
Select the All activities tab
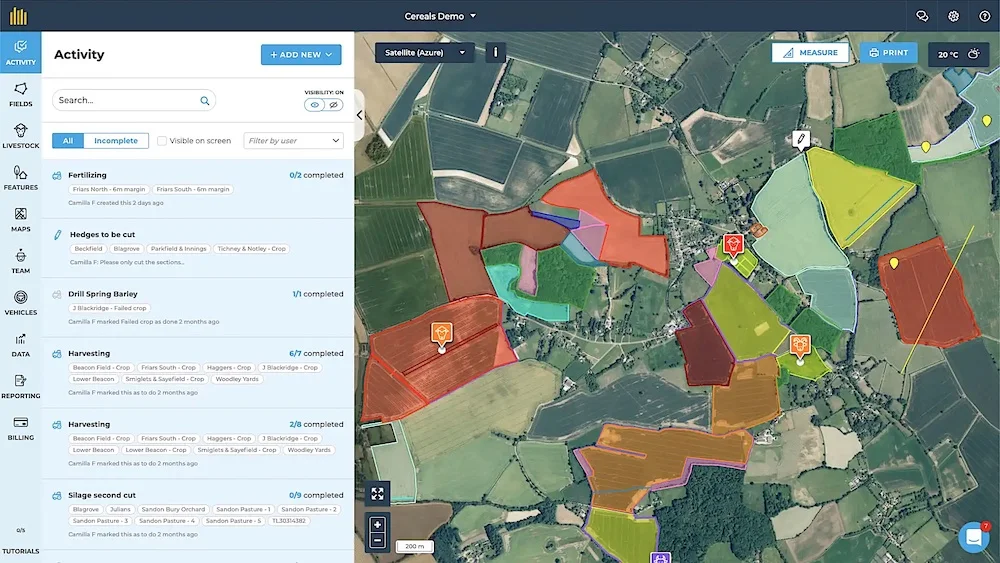click(x=68, y=141)
